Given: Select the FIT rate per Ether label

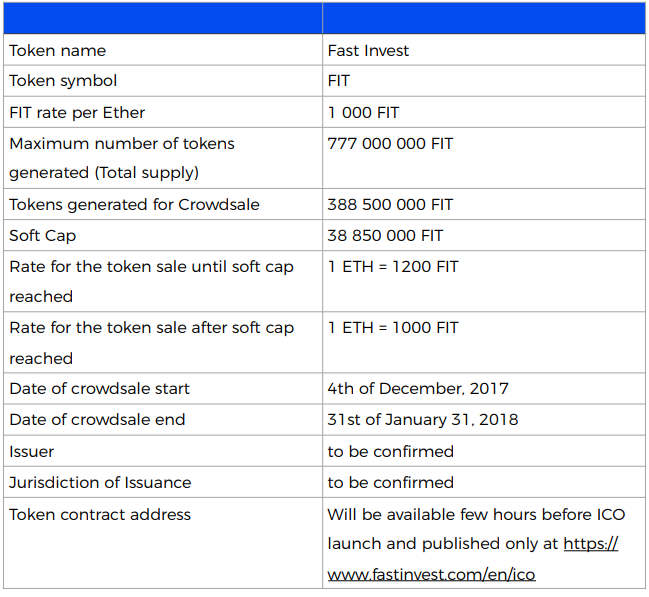Looking at the screenshot, I should click(x=77, y=113).
